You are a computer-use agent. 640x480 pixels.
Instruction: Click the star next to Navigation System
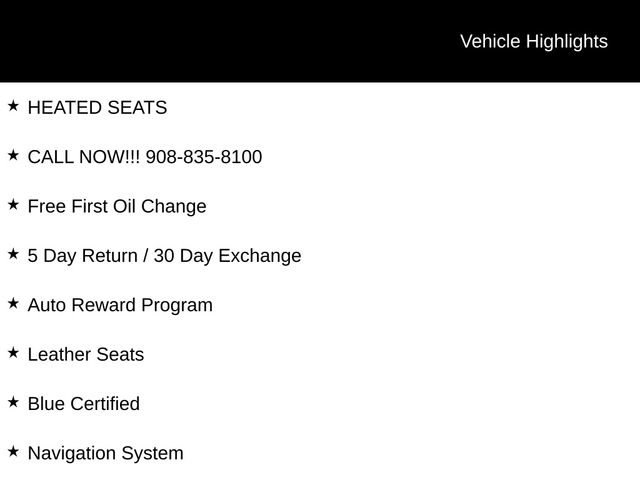pyautogui.click(x=13, y=451)
